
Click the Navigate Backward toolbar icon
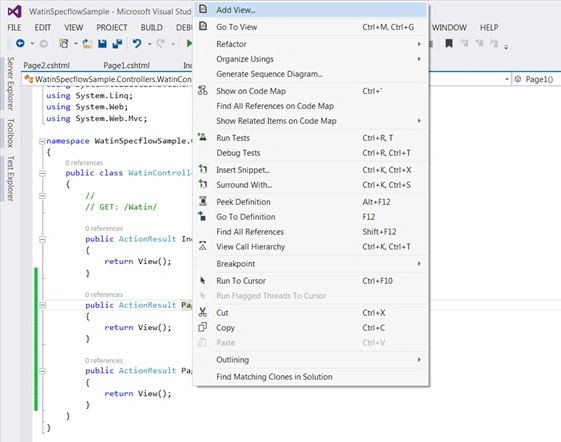(x=20, y=44)
